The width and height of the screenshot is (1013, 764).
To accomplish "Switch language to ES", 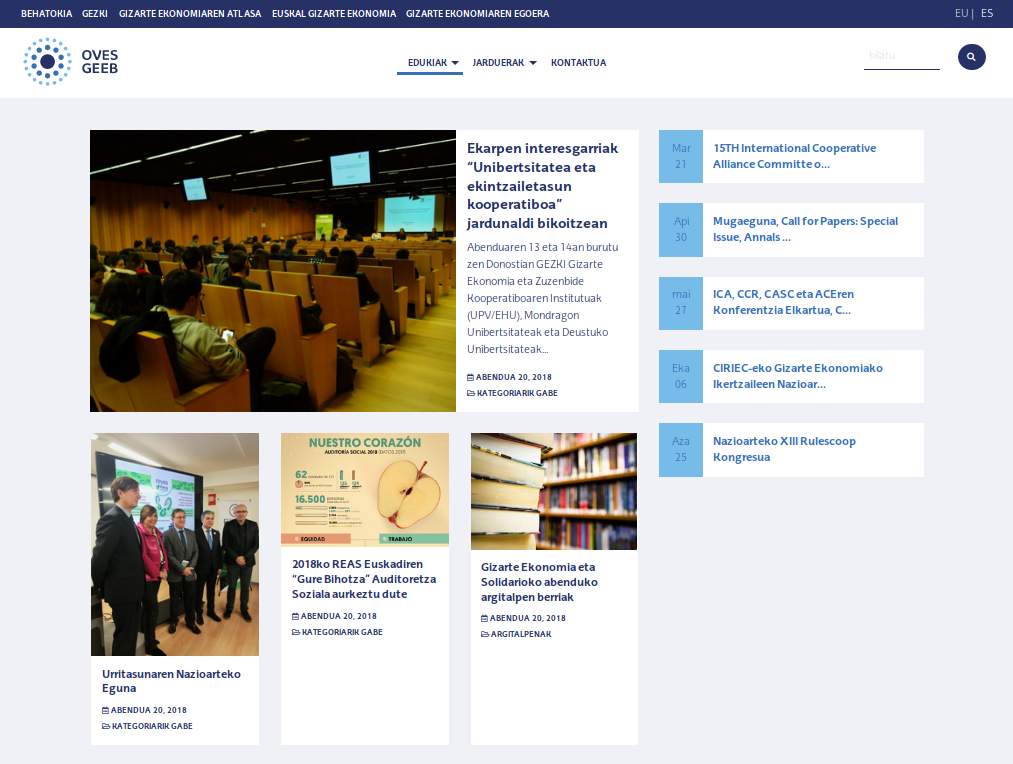I will click(987, 14).
